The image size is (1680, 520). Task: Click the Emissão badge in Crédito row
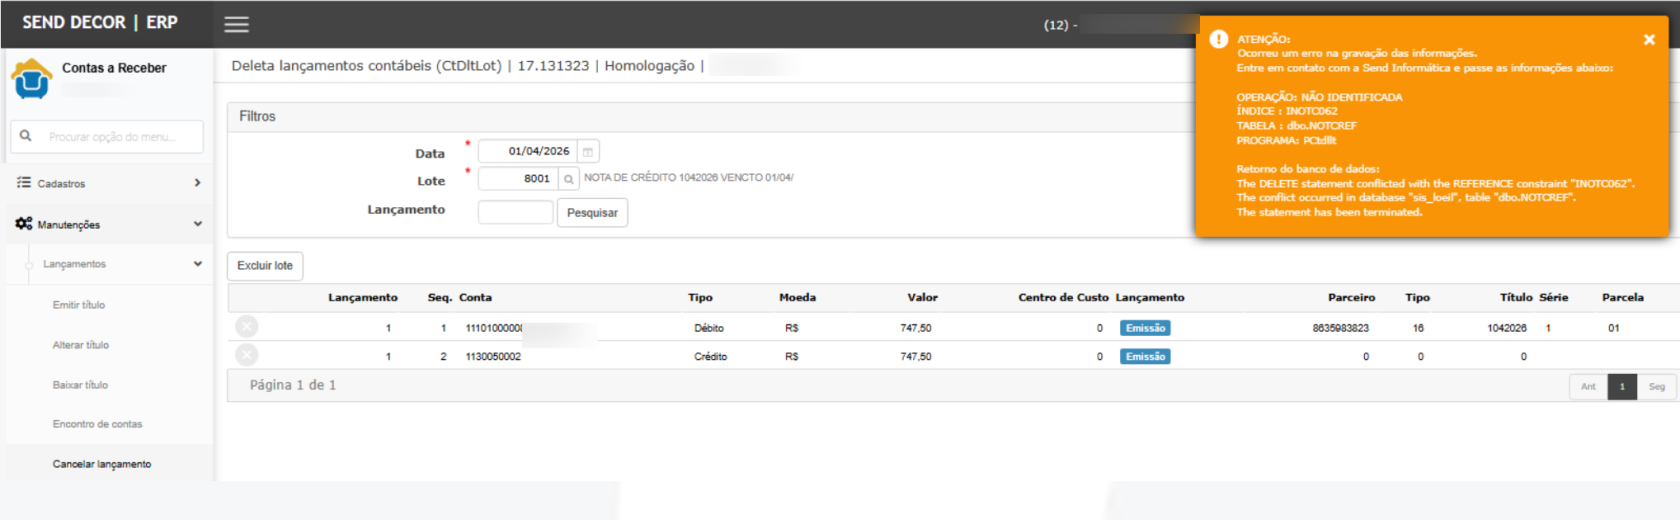1145,356
